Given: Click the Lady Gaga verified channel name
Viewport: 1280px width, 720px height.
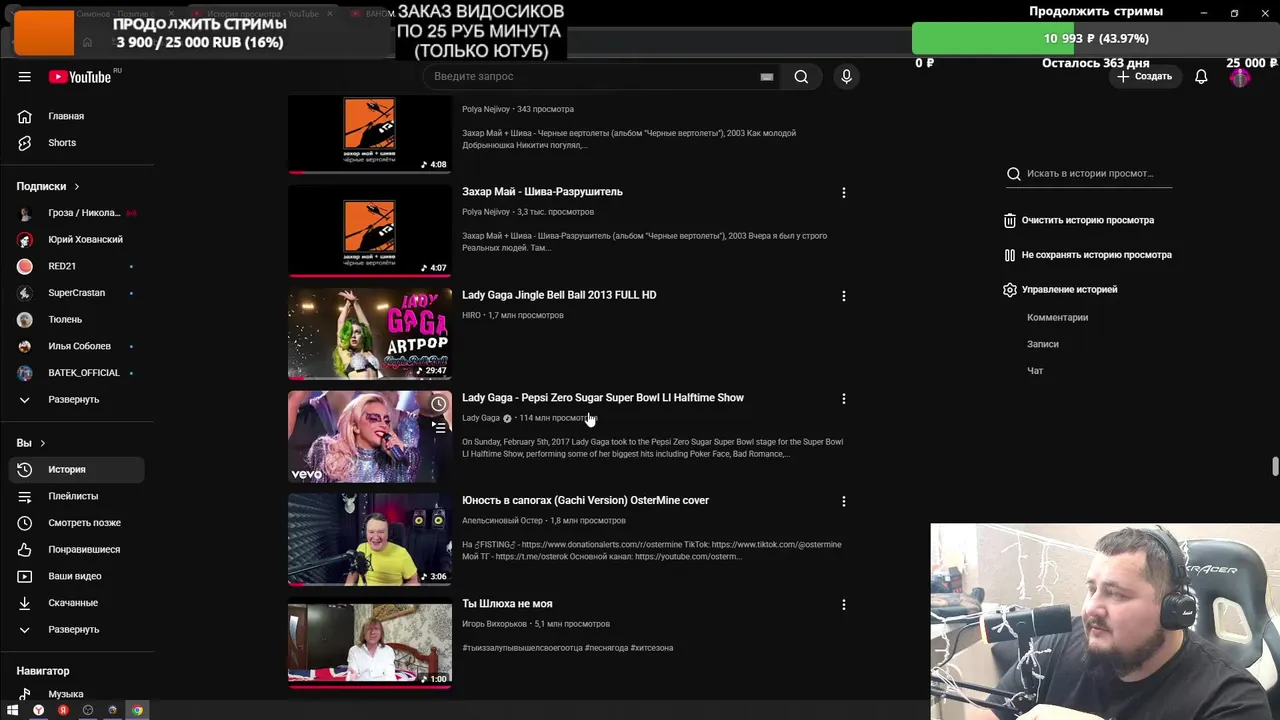Looking at the screenshot, I should tap(481, 418).
